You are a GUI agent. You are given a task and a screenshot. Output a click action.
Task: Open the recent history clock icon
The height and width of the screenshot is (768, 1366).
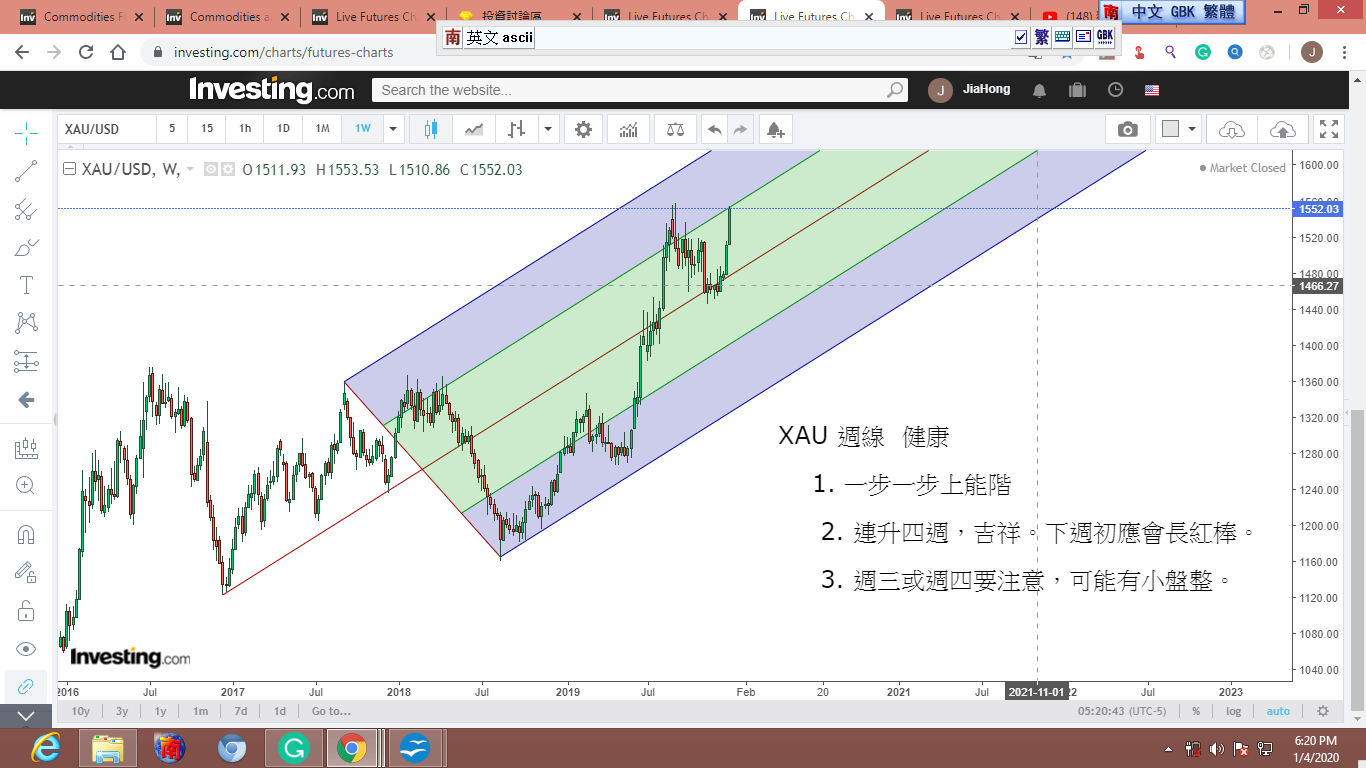[x=1115, y=90]
